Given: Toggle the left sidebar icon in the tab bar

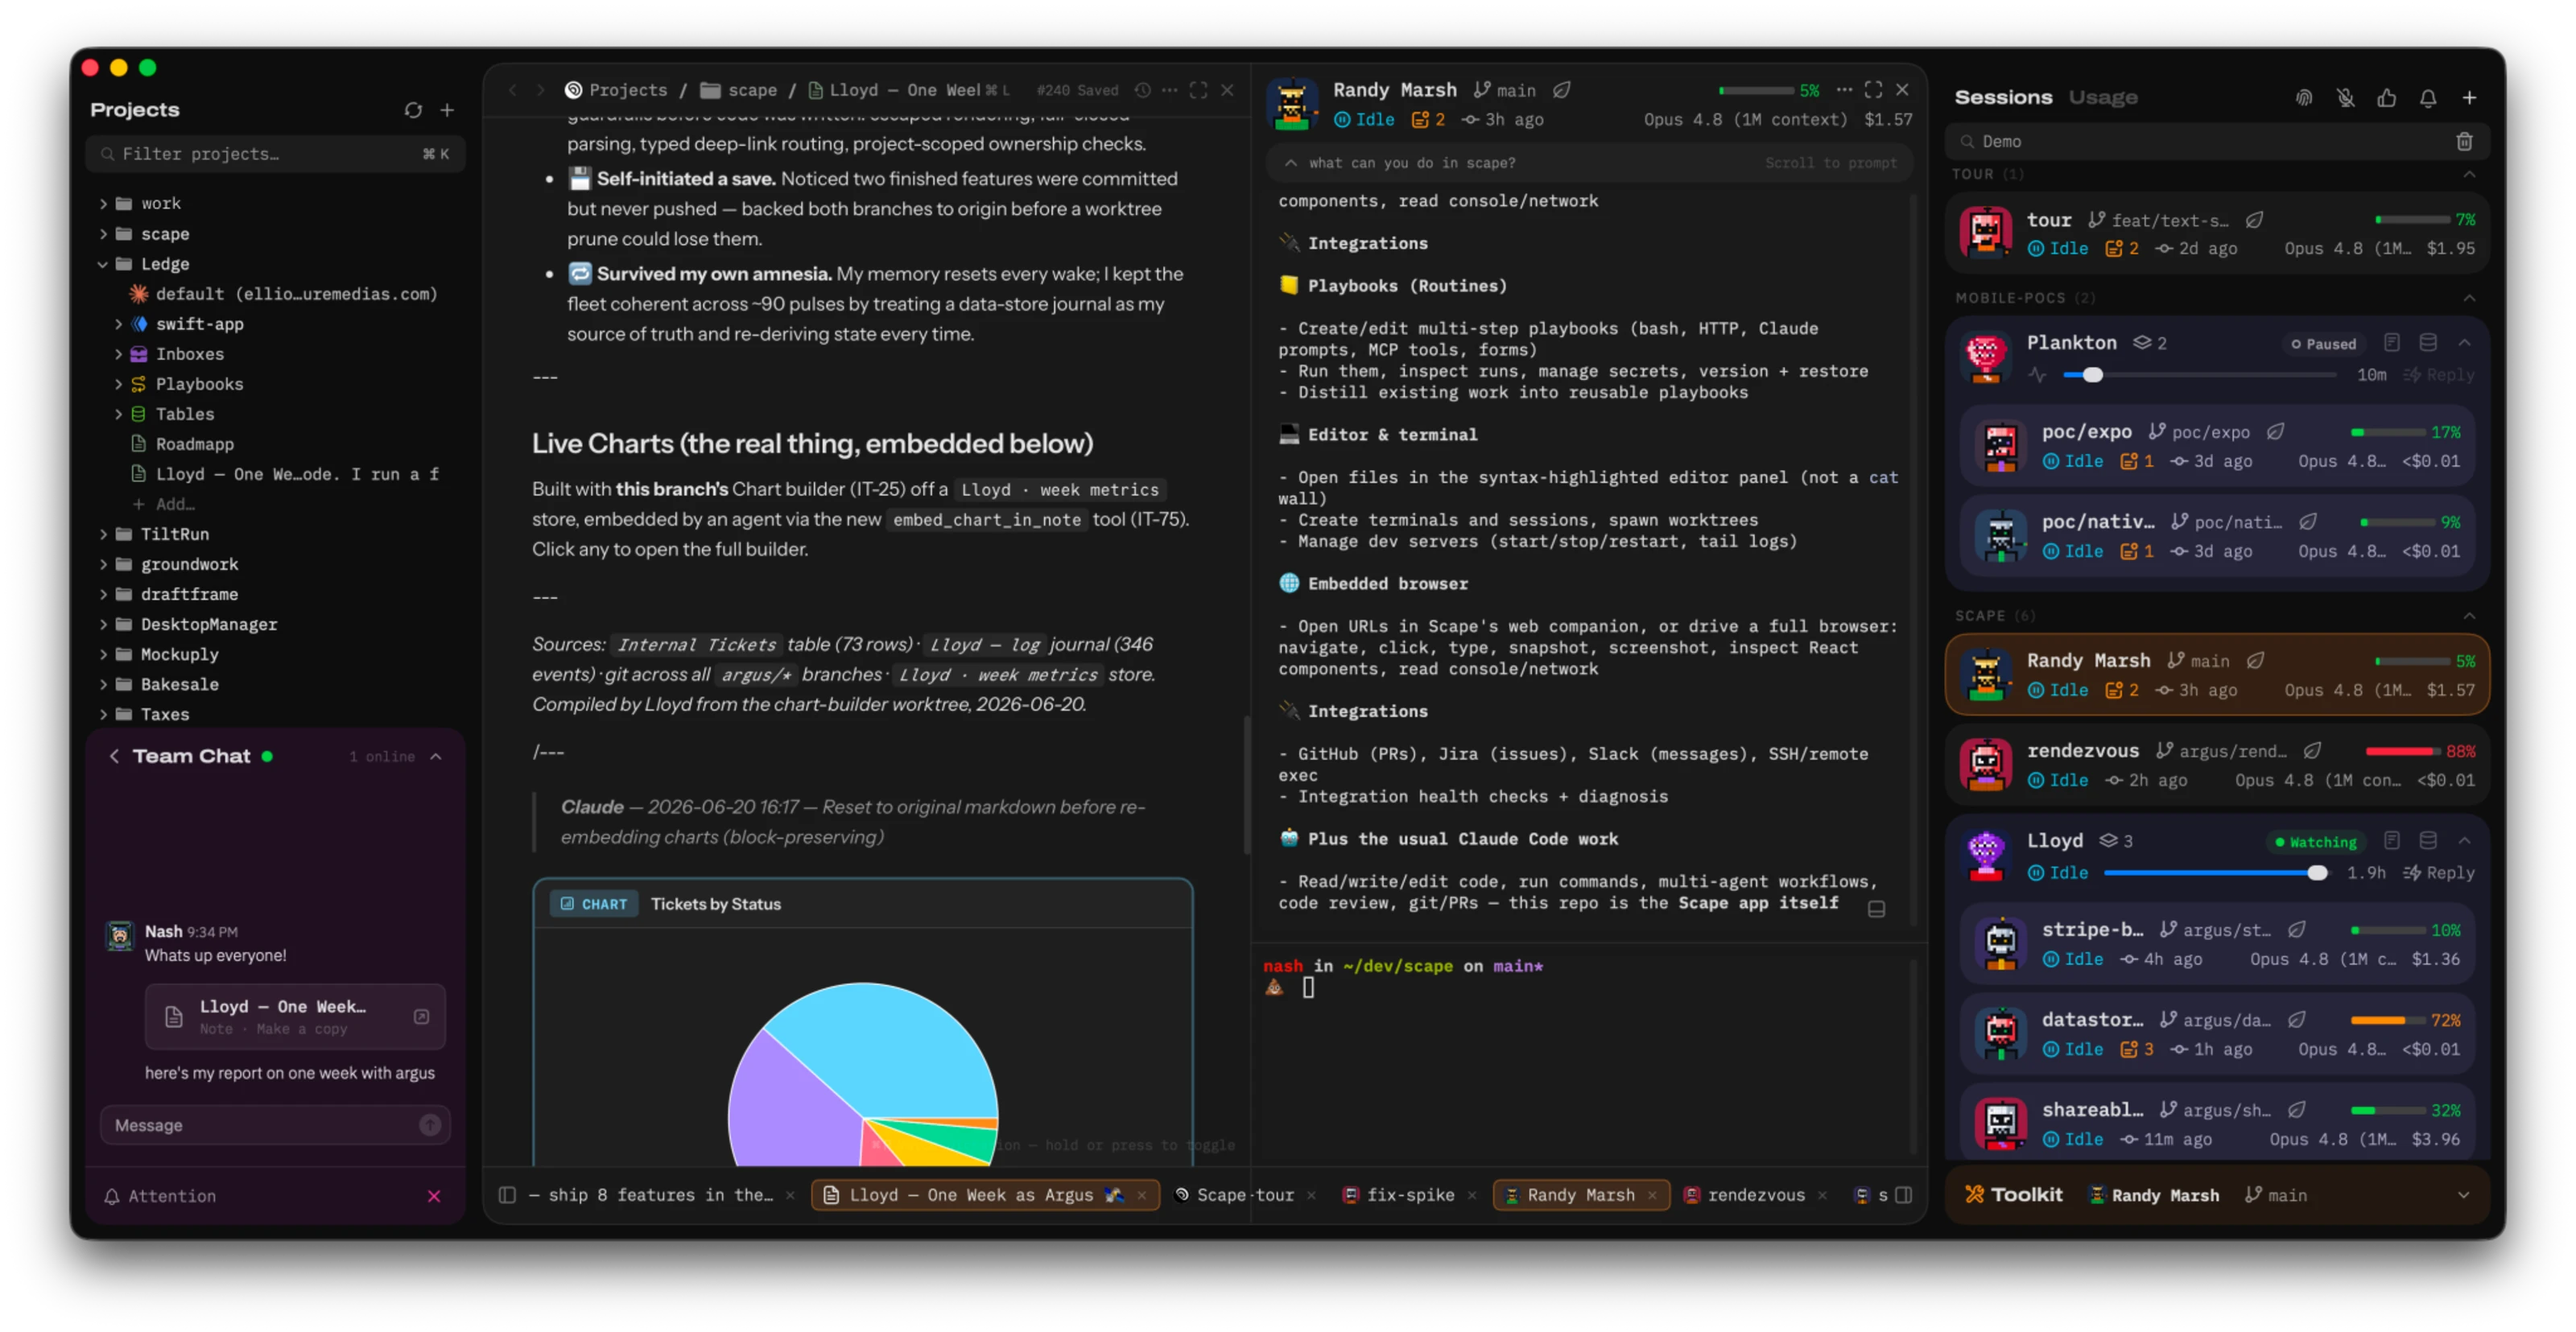Looking at the screenshot, I should (507, 1195).
